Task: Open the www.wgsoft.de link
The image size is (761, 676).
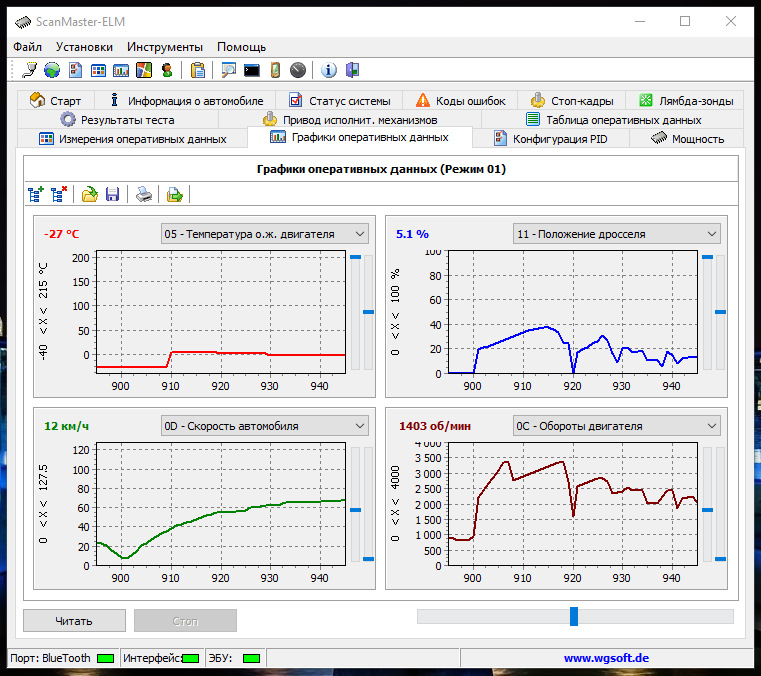Action: click(607, 658)
